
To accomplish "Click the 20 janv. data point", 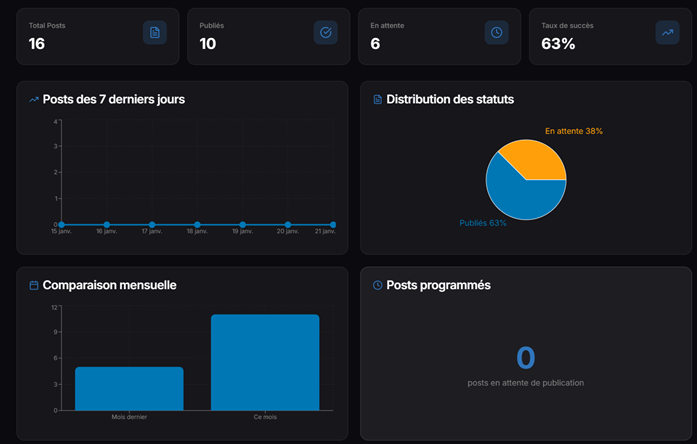I will pos(288,225).
